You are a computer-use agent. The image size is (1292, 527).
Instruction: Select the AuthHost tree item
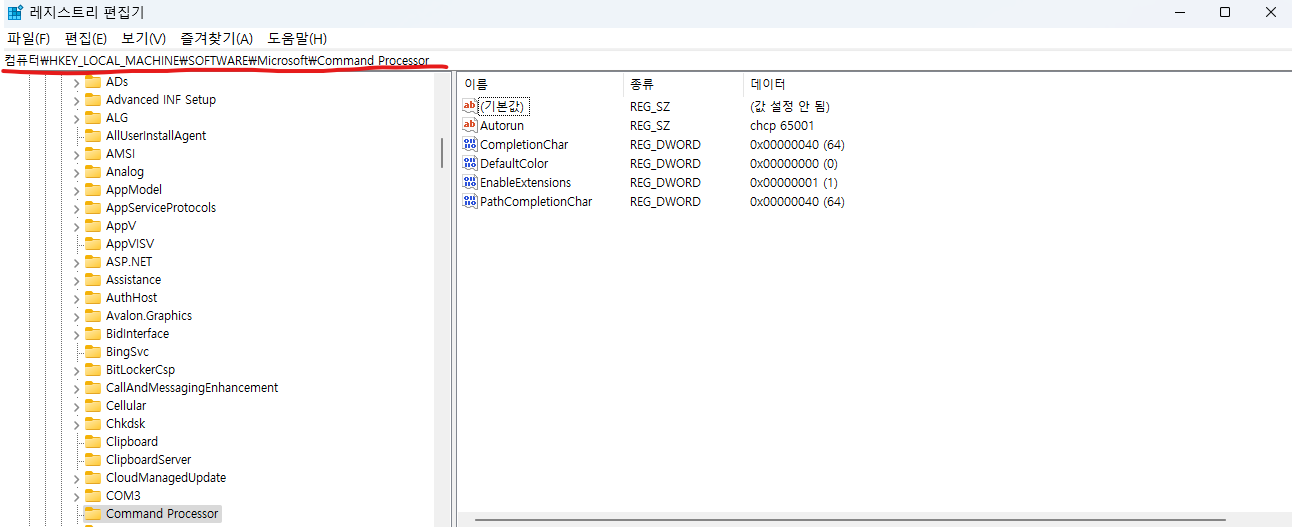(x=131, y=298)
